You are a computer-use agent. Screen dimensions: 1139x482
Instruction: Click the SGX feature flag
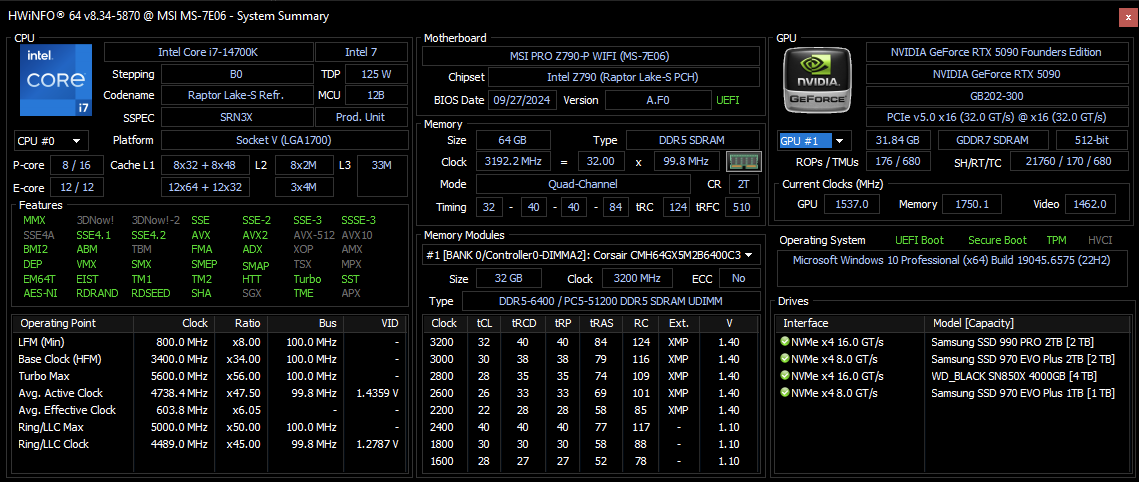[x=251, y=293]
